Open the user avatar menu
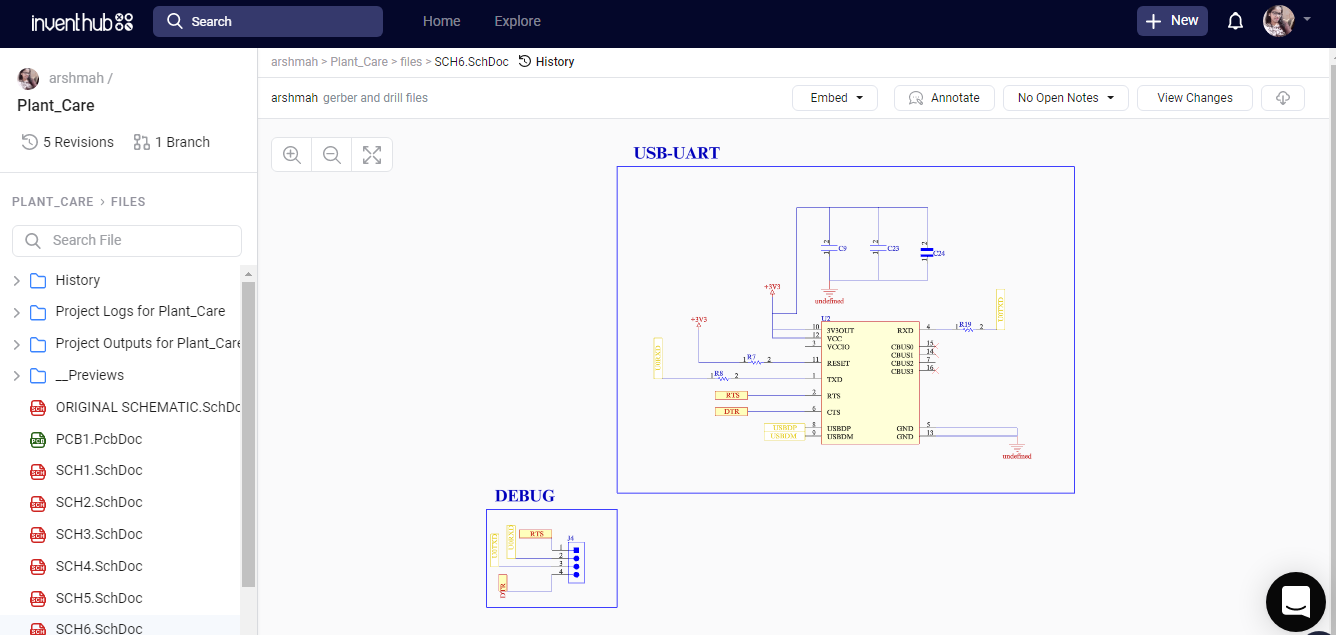 coord(1279,21)
